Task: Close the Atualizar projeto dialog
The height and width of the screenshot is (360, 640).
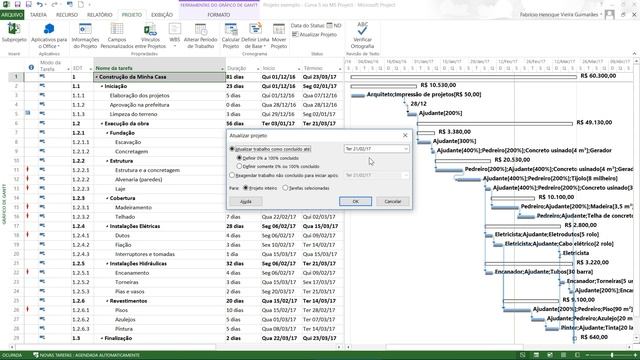Action: [405, 135]
